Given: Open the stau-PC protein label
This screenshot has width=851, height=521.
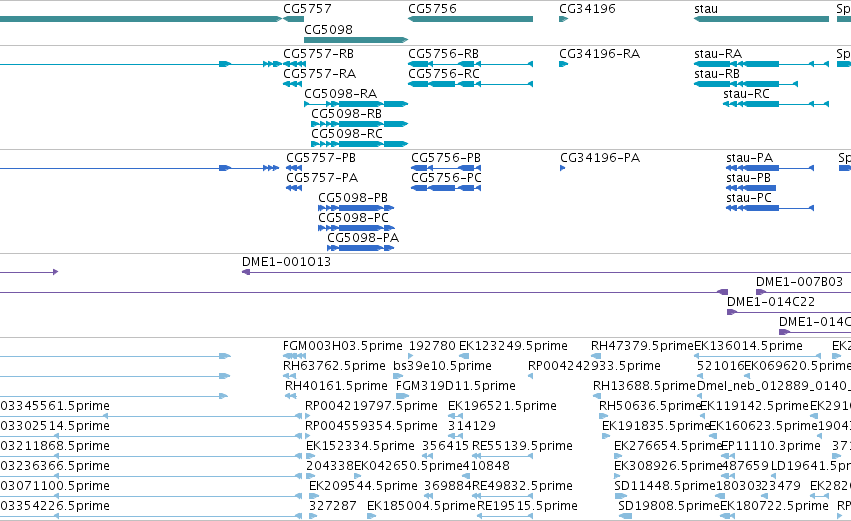Looking at the screenshot, I should 749,198.
